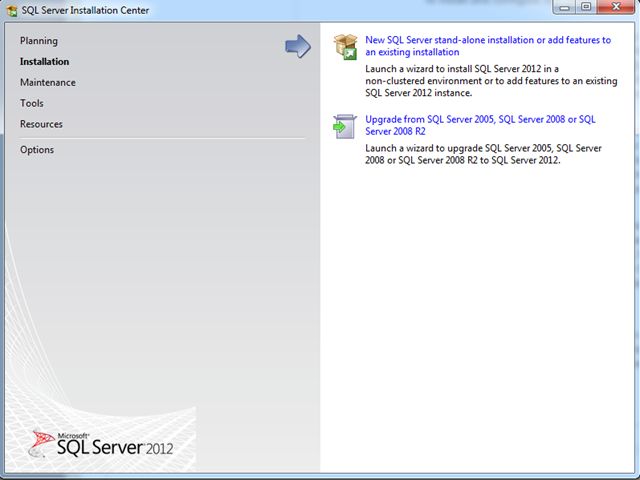
Task: Click the text 'Launch a wizard to install SQL Server 2012'
Action: pos(453,69)
